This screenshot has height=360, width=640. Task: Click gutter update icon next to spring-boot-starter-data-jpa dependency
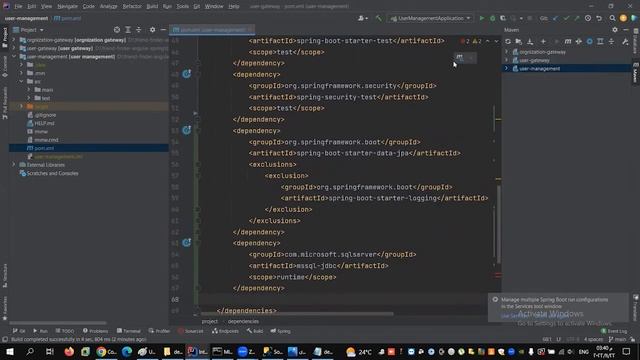pyautogui.click(x=187, y=130)
